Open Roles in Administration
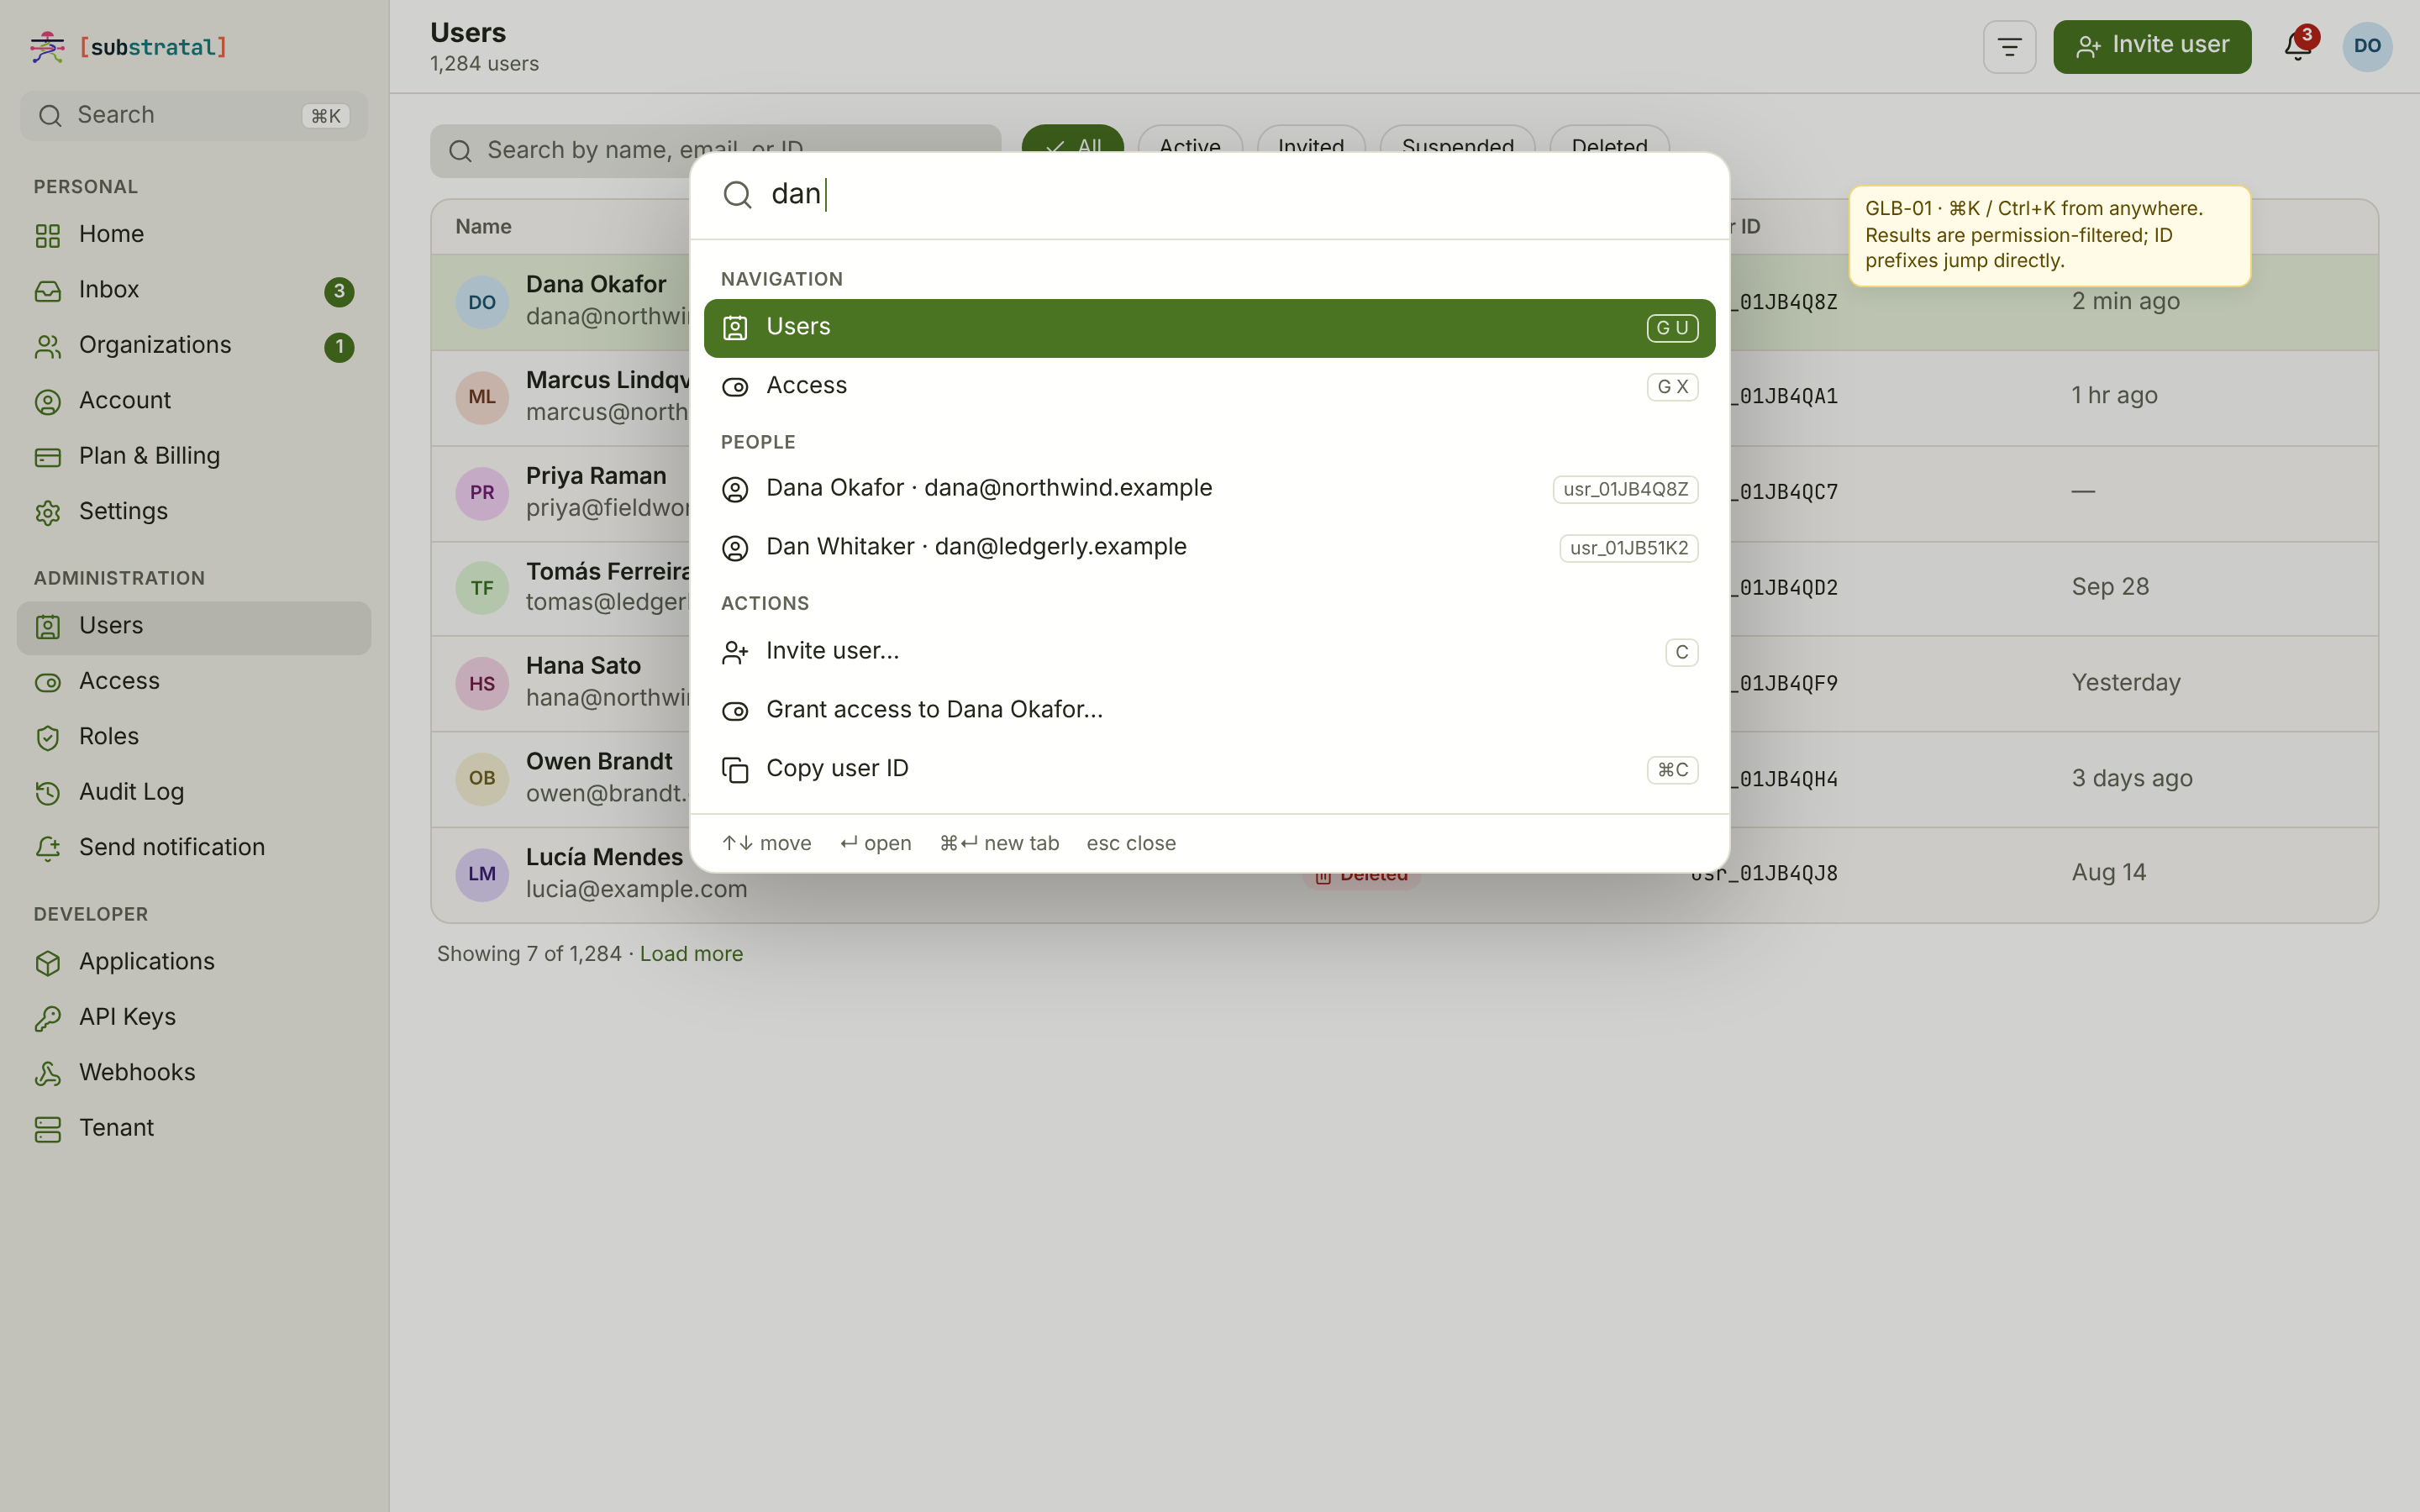Viewport: 2420px width, 1512px height. 193,737
